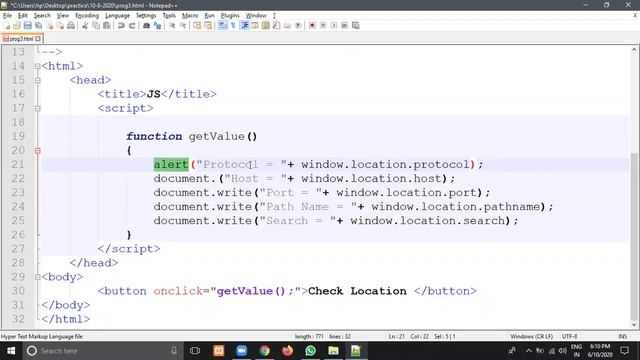Image resolution: width=640 pixels, height=360 pixels.
Task: Click the taskbar Search here box
Action: click(102, 351)
